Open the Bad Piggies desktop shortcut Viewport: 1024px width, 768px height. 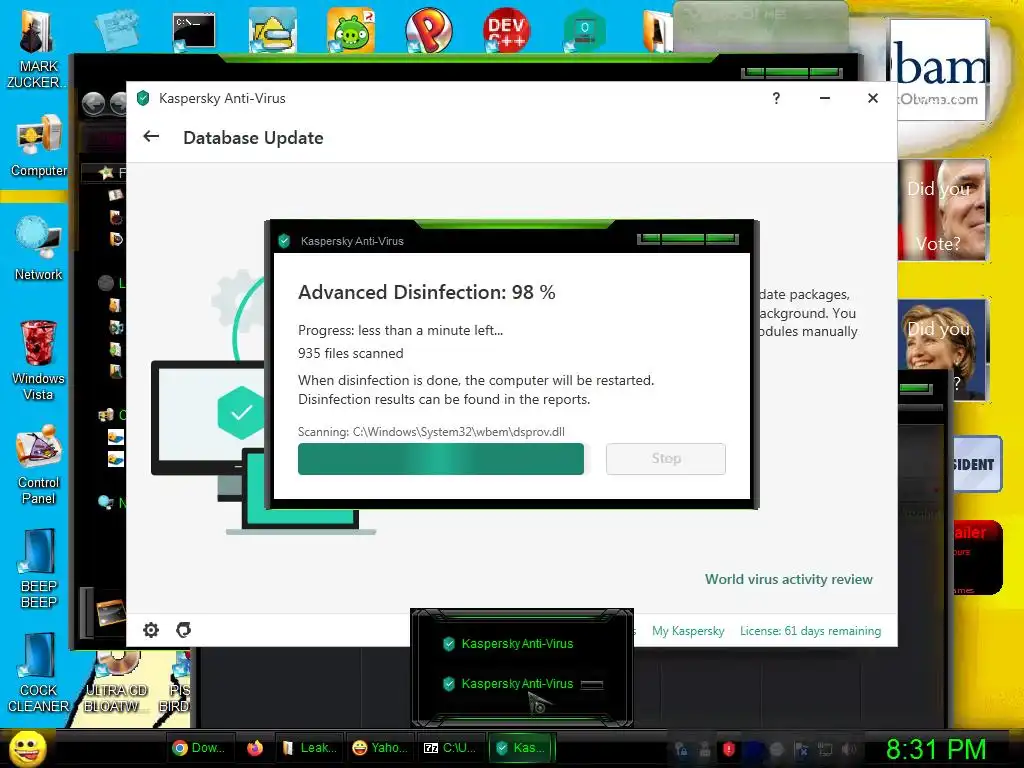pyautogui.click(x=351, y=31)
